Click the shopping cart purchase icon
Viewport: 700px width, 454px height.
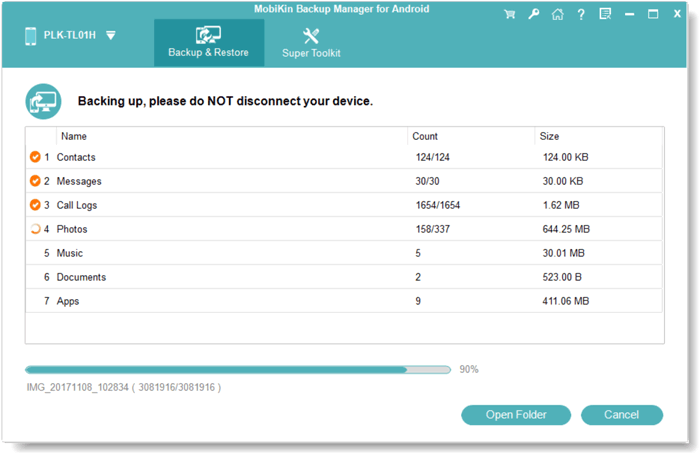(511, 15)
